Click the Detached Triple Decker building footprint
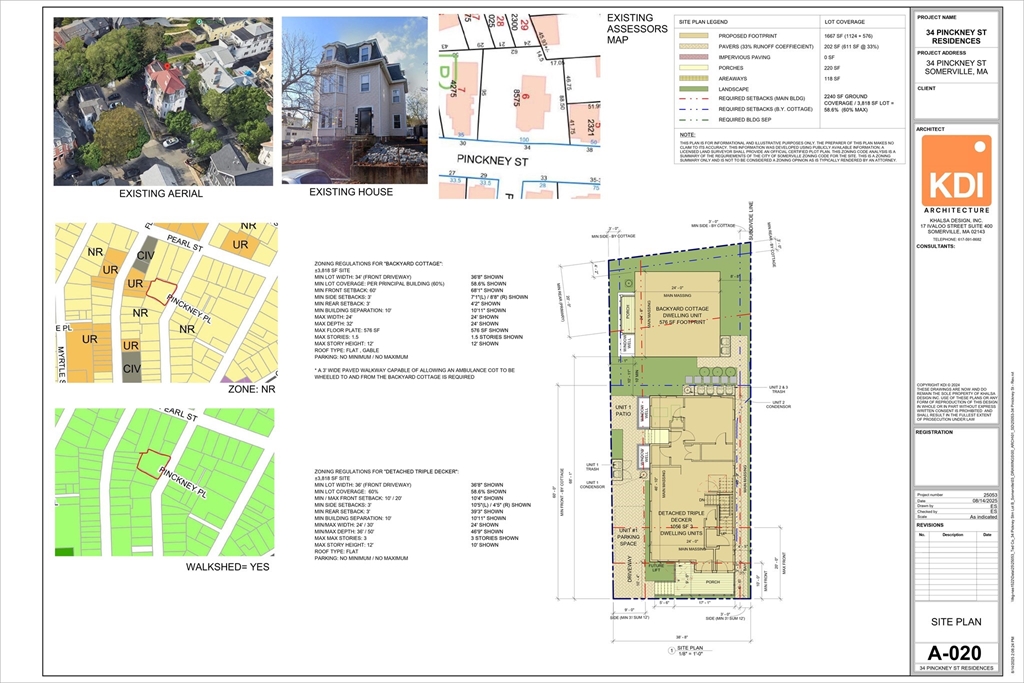Viewport: 1024px width, 683px height. click(x=701, y=510)
